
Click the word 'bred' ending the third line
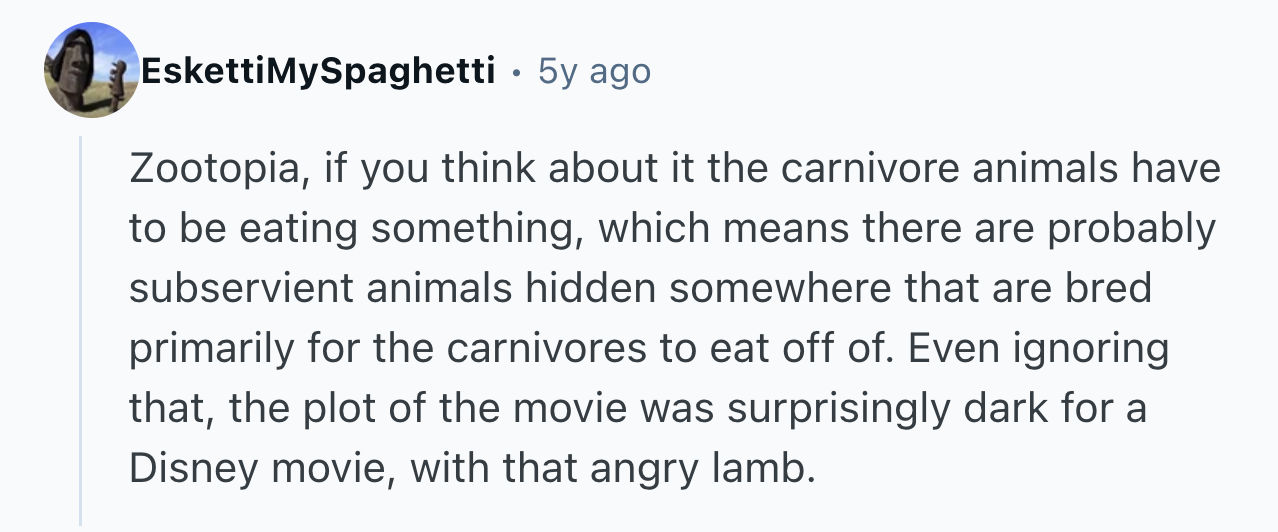click(x=1116, y=289)
